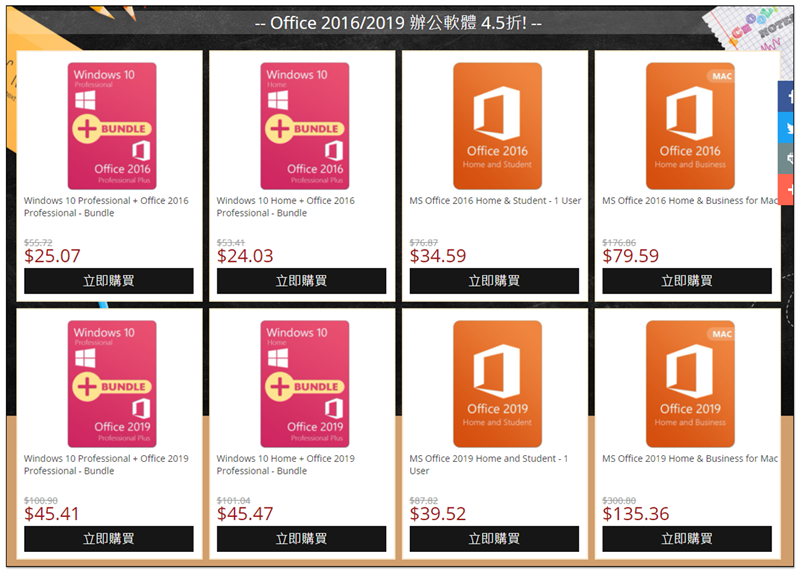
Task: Click the $135.36 sale price
Action: pyautogui.click(x=636, y=514)
